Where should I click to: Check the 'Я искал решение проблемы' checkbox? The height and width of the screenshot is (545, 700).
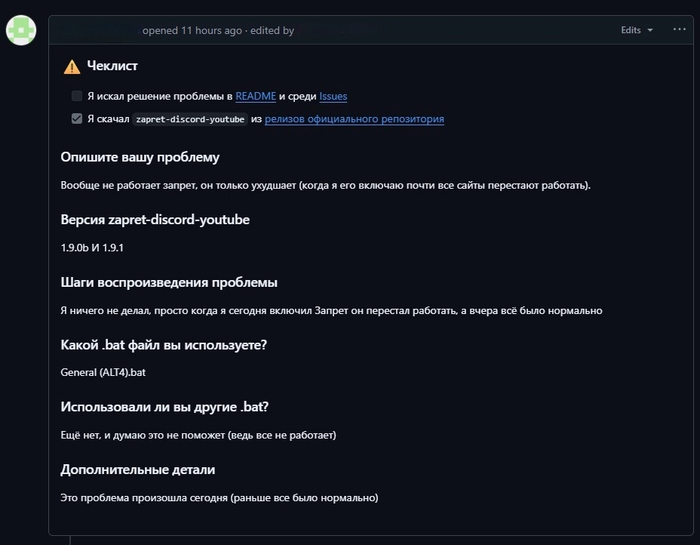[x=77, y=96]
